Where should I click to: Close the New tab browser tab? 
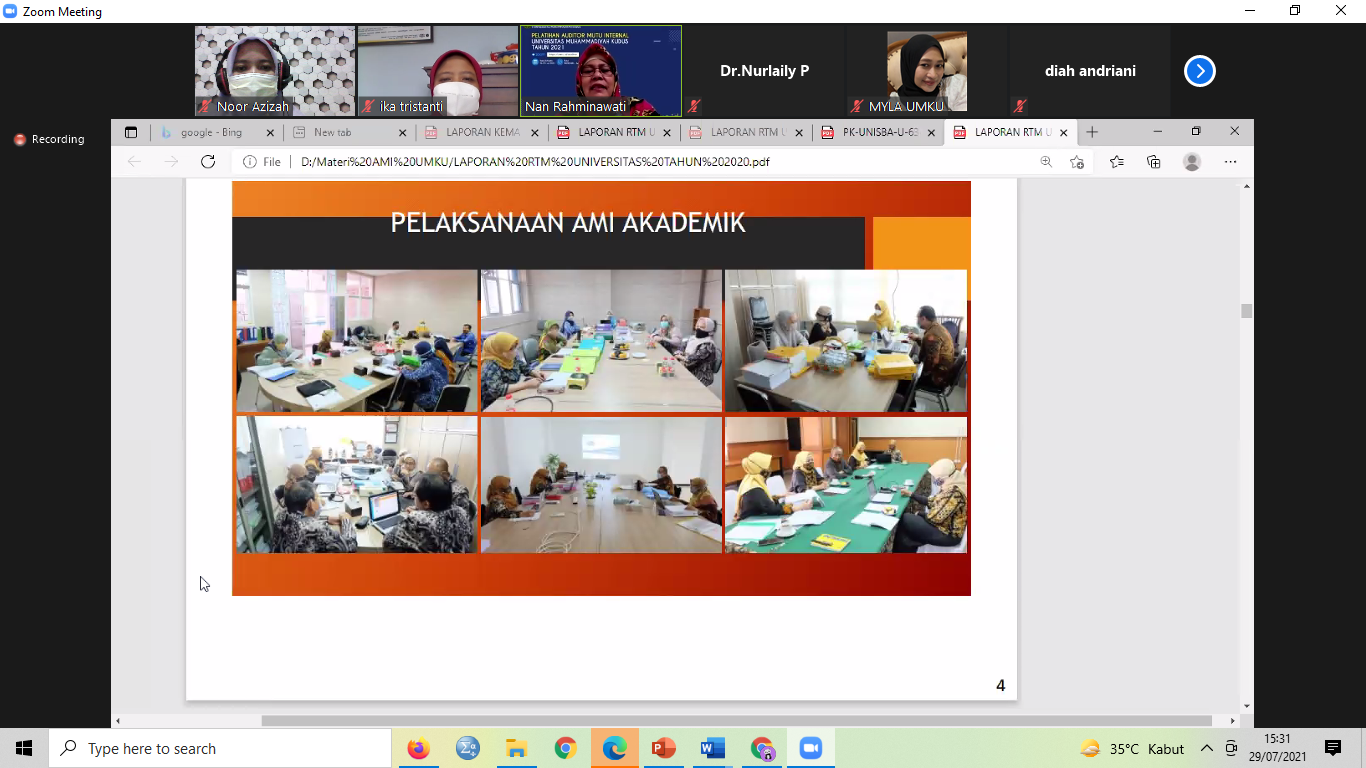[403, 132]
